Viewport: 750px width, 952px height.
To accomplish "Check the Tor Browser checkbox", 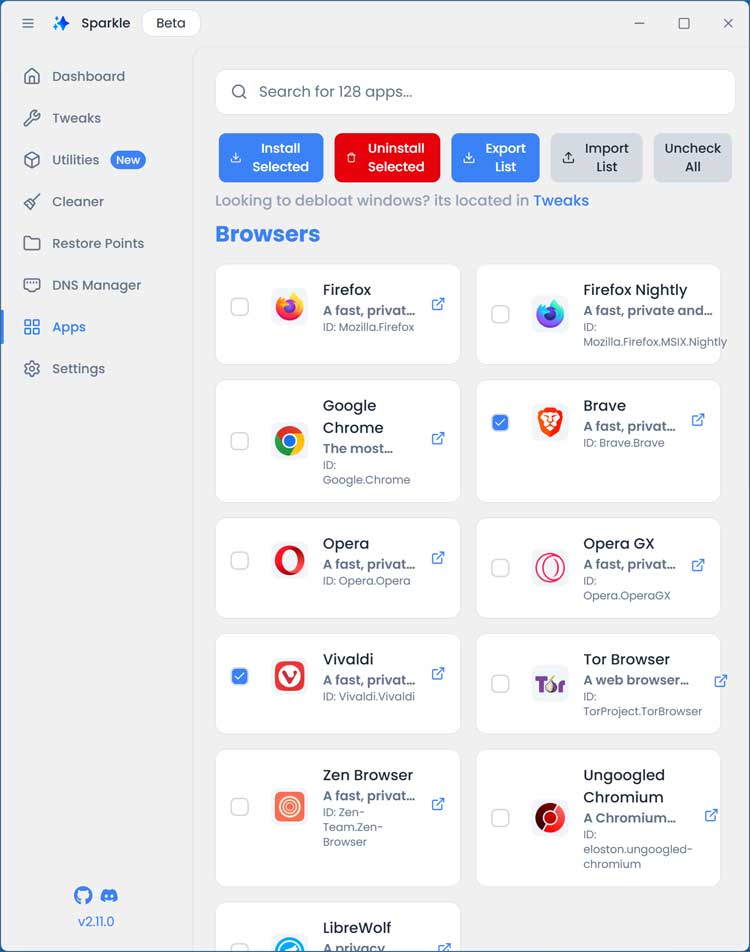I will tap(500, 684).
